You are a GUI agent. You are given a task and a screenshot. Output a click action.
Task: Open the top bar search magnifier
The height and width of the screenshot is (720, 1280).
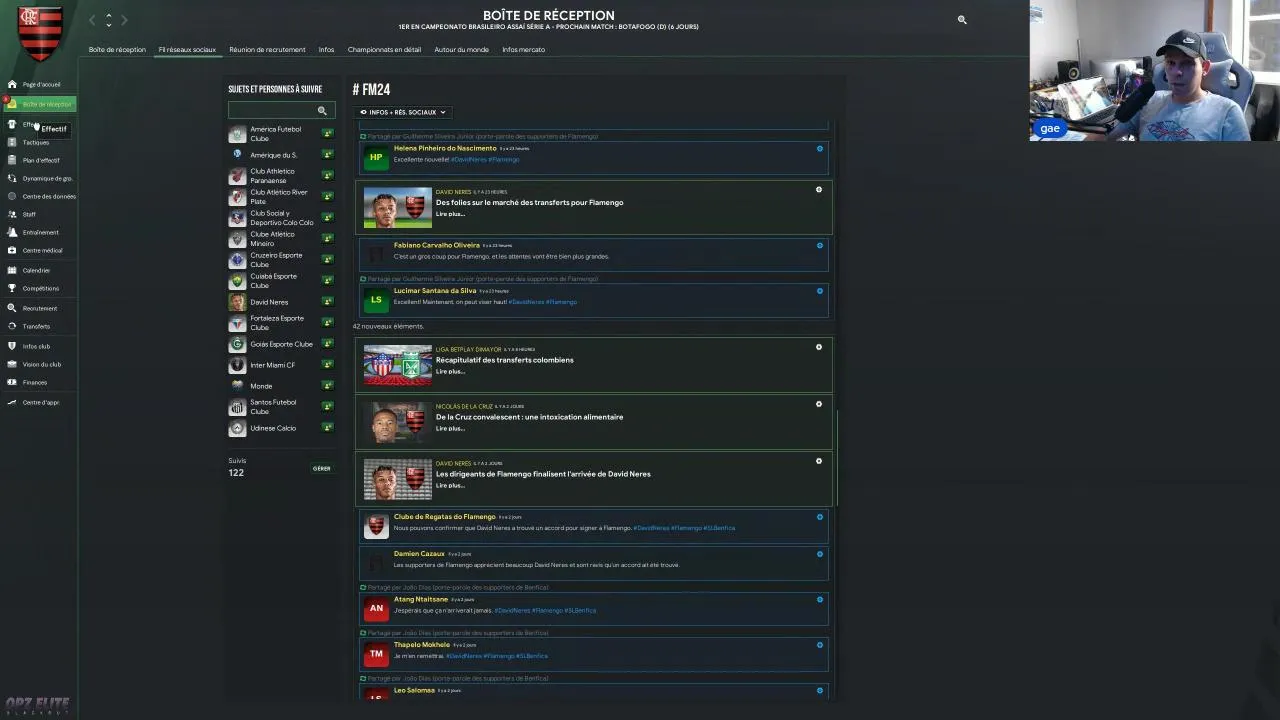pyautogui.click(x=962, y=19)
